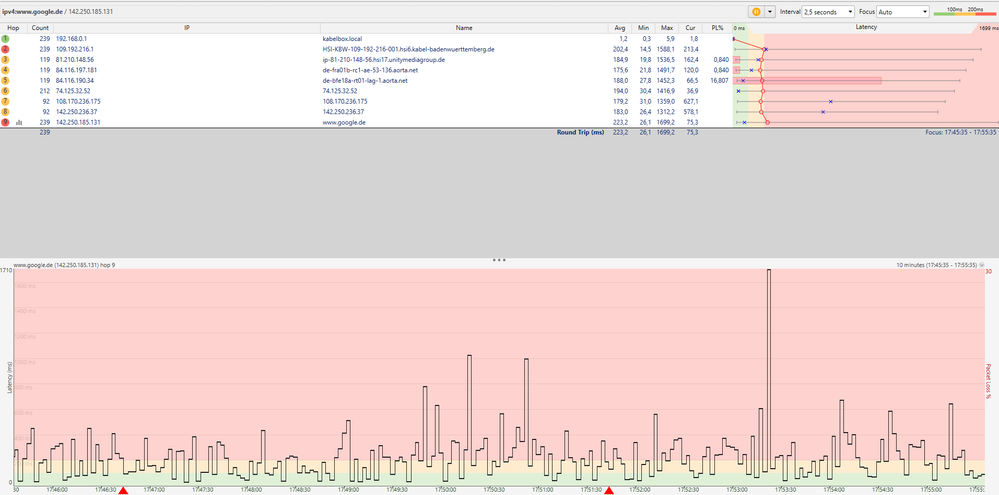Click hostname HSI-KBW-109-192-216-001.hsi6.kabel-badenwuerttemberg.de

click(409, 49)
